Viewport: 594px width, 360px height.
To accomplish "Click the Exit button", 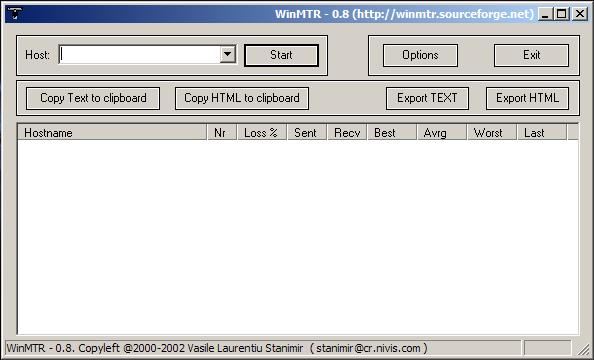I will click(531, 55).
